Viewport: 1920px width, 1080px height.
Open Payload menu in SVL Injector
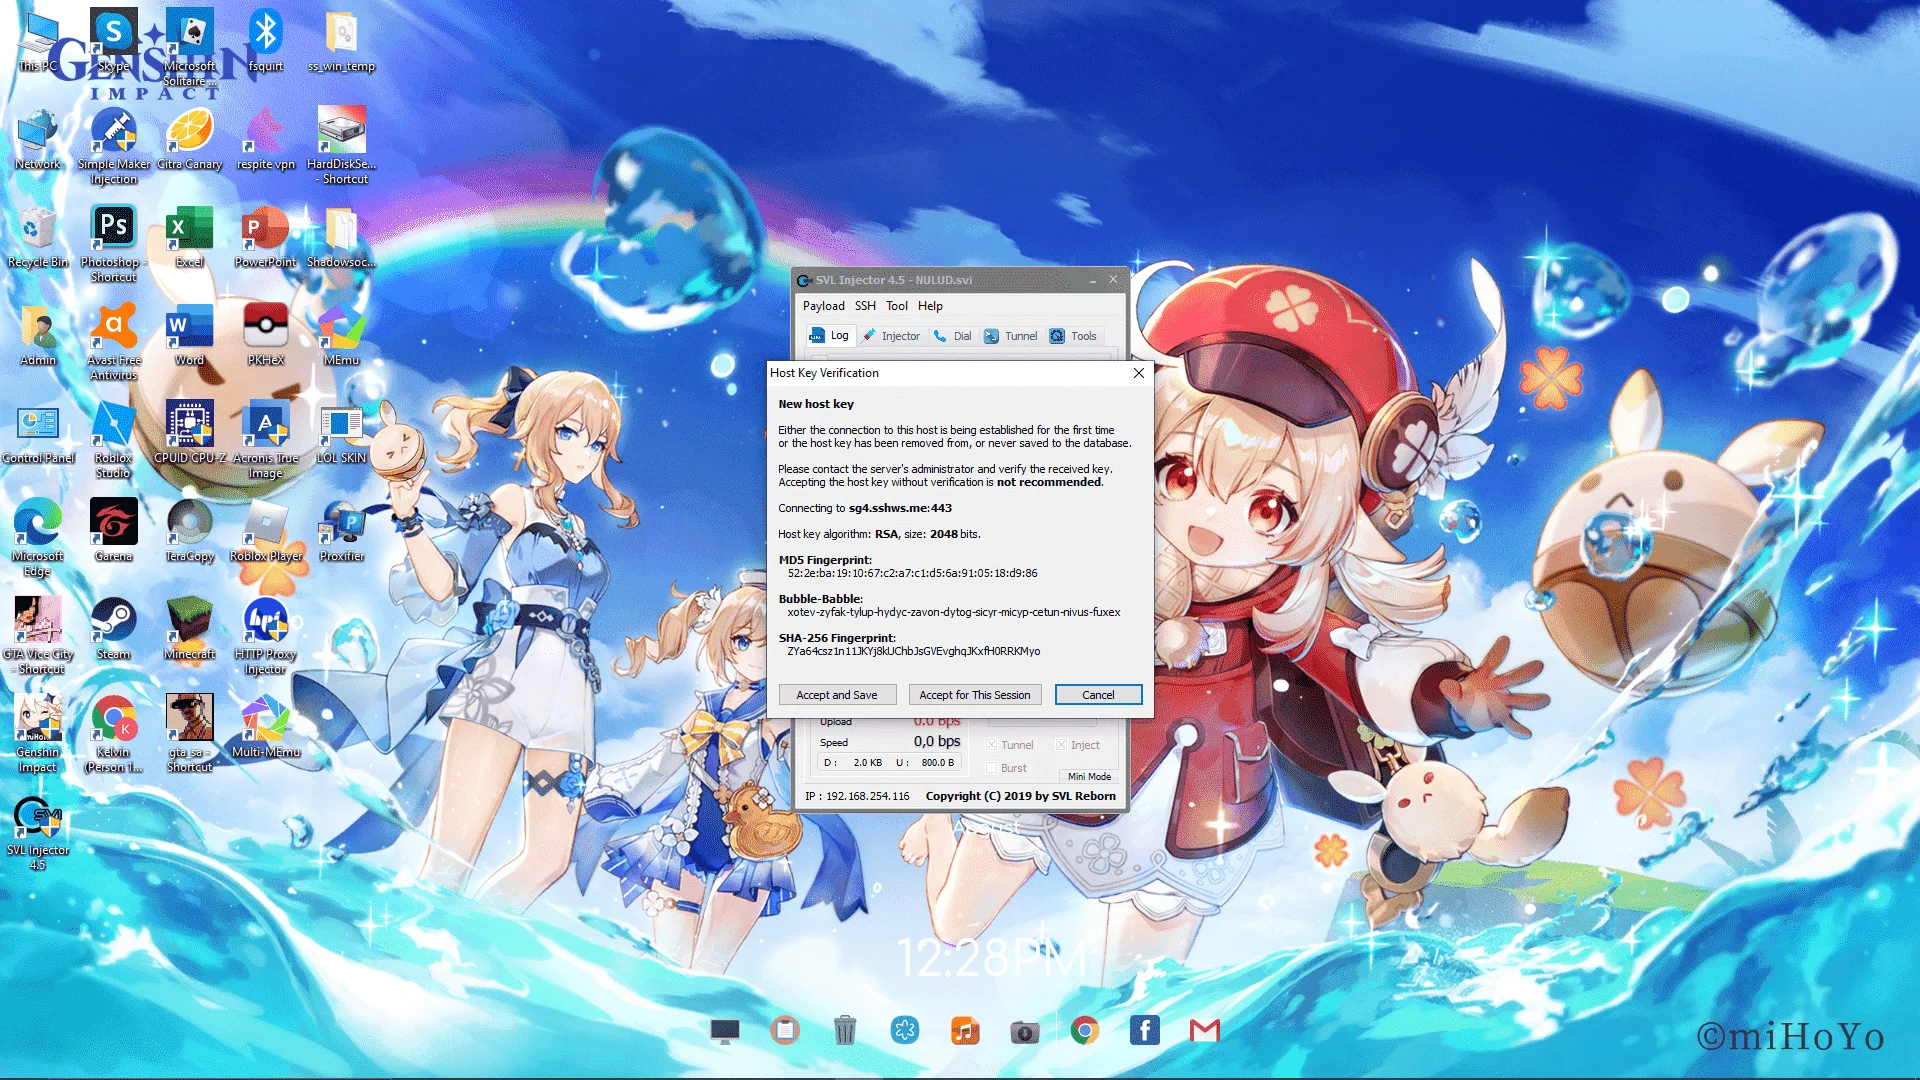(823, 306)
